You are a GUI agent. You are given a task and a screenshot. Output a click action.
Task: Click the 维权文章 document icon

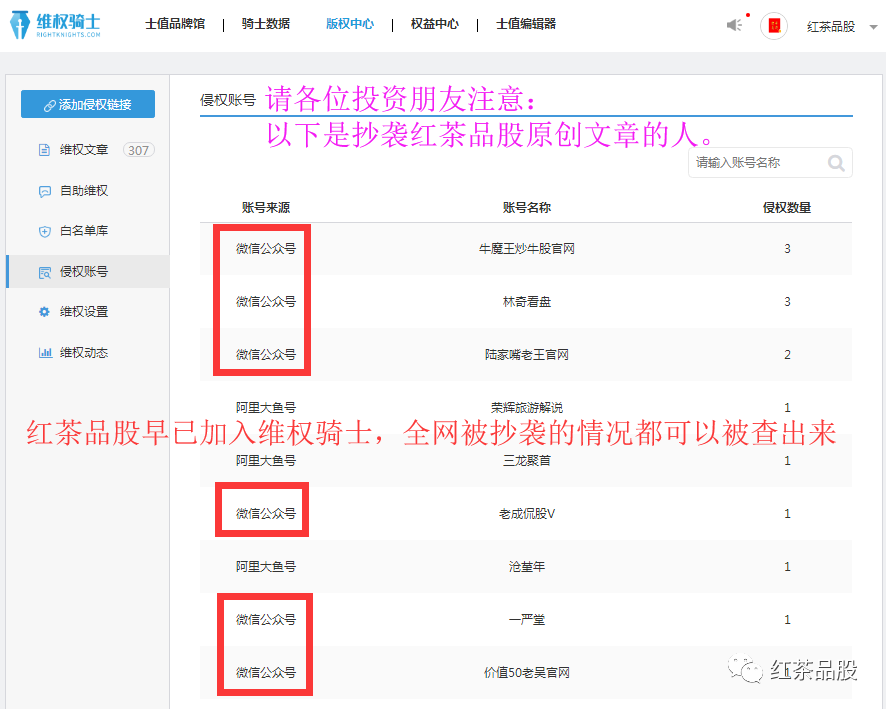pos(44,150)
